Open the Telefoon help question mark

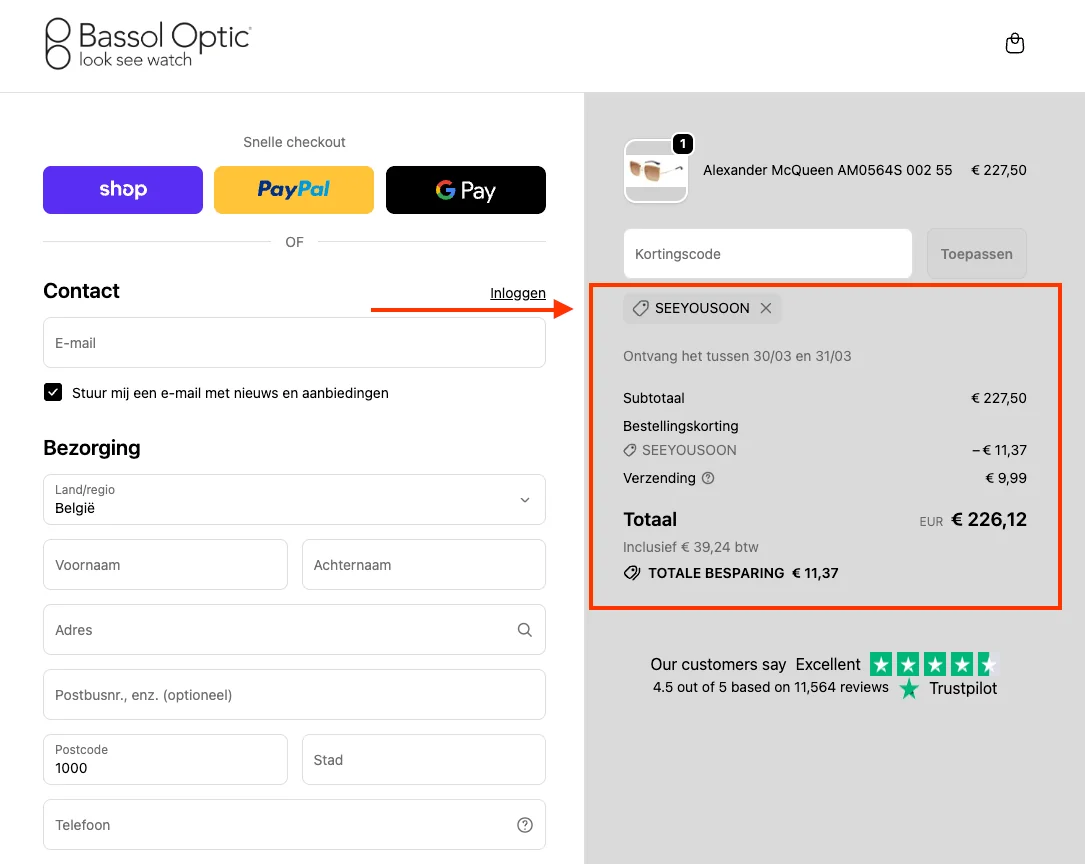[525, 825]
